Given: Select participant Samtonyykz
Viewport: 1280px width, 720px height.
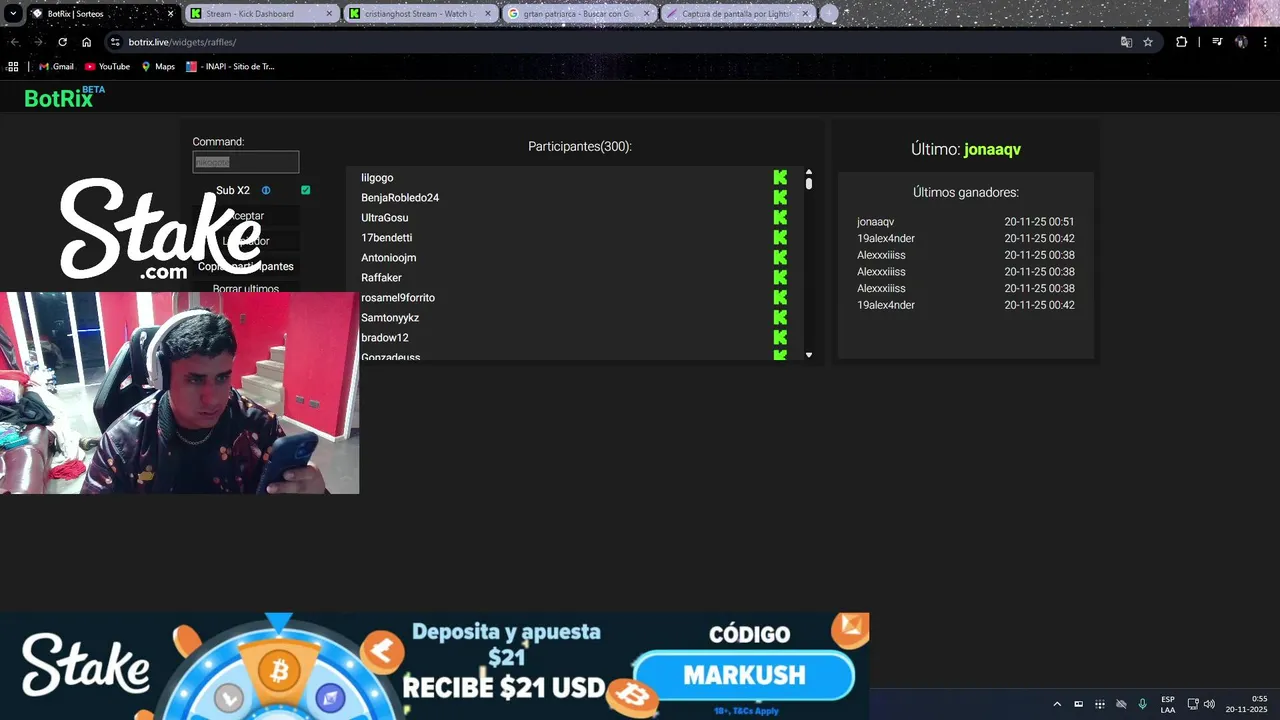Looking at the screenshot, I should tap(390, 318).
